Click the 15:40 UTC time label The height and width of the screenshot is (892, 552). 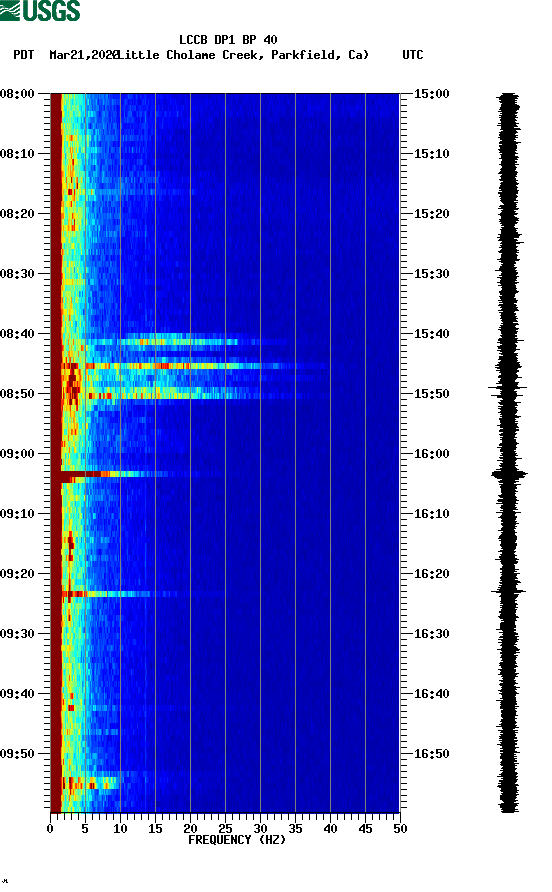(x=431, y=334)
